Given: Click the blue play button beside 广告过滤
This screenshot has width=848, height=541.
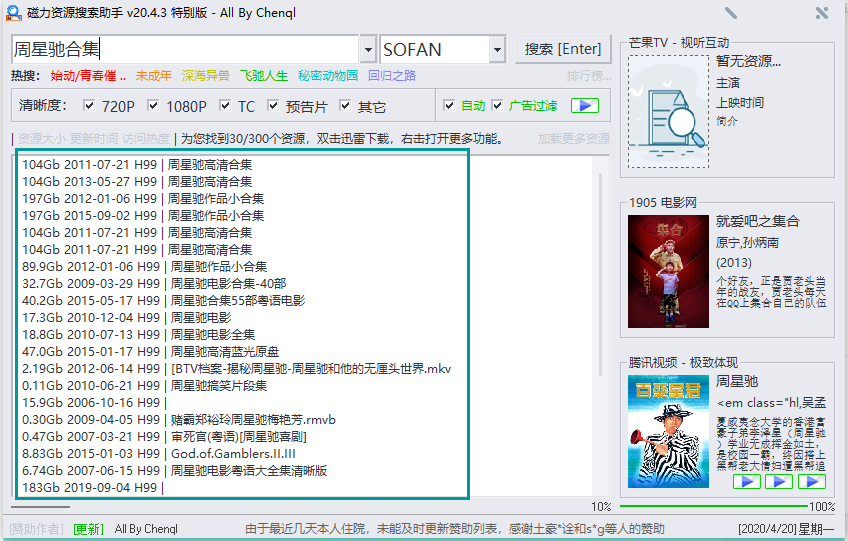Looking at the screenshot, I should [585, 105].
